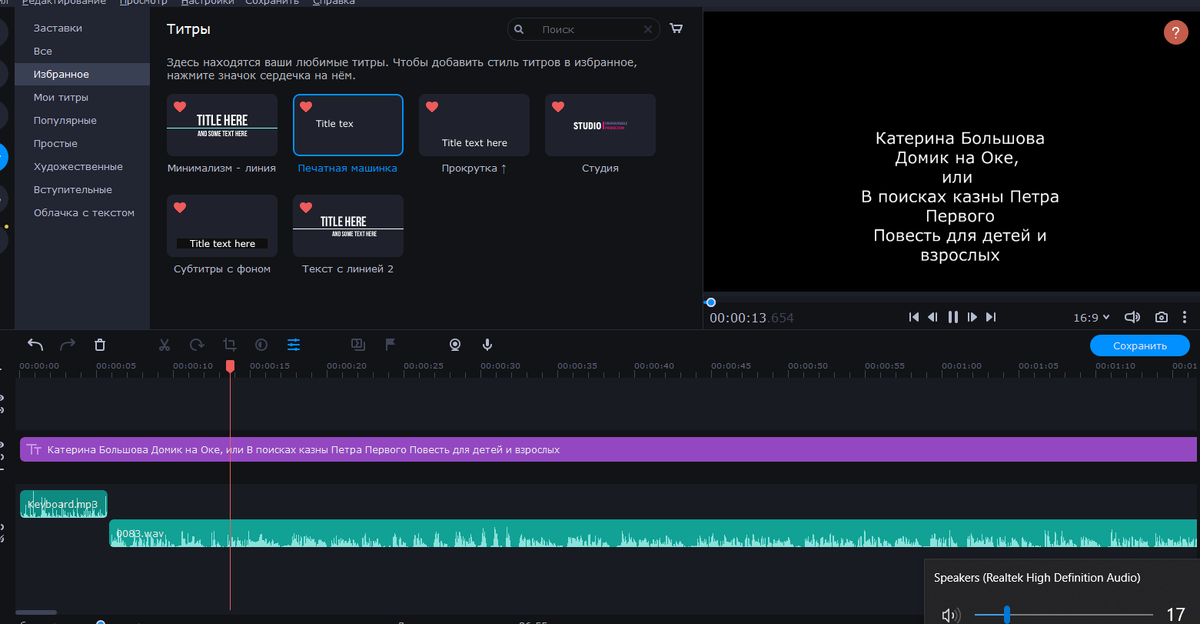The height and width of the screenshot is (624, 1200).
Task: Open the shopping cart store icon
Action: tap(677, 29)
